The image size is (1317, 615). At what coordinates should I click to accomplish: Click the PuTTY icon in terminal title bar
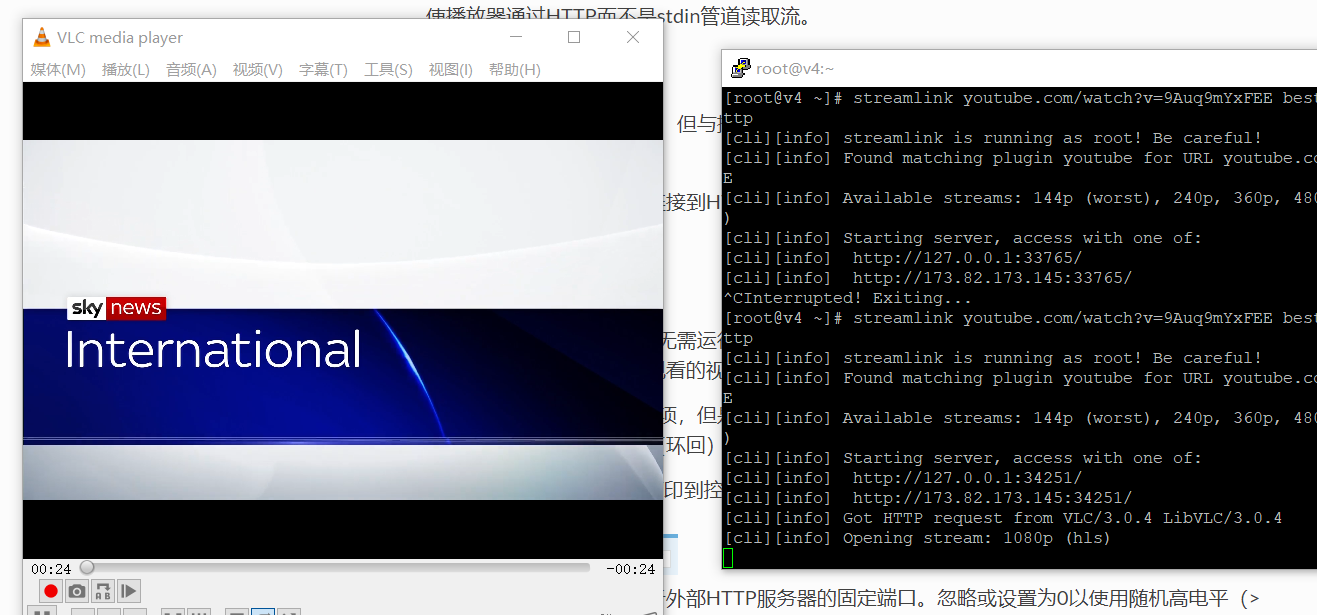coord(740,68)
